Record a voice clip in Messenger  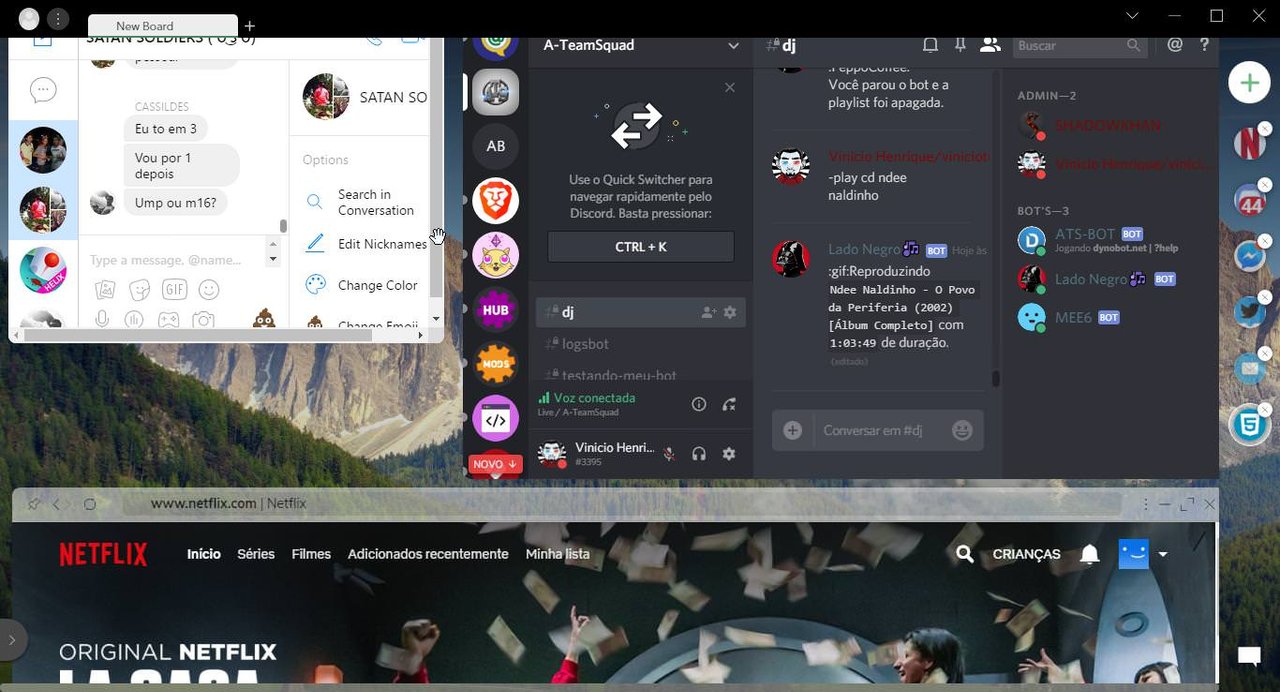(102, 319)
